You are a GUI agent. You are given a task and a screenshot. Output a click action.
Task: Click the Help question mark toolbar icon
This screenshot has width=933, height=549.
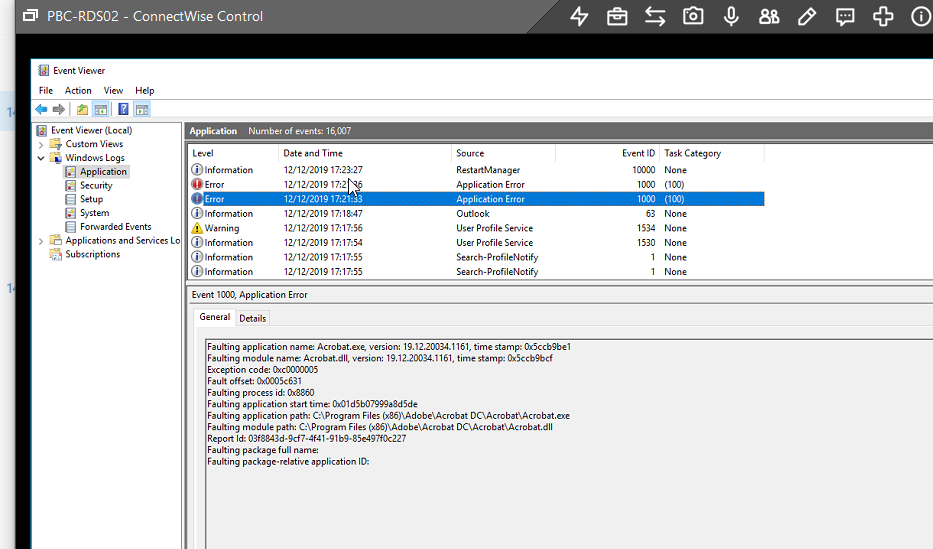point(123,109)
